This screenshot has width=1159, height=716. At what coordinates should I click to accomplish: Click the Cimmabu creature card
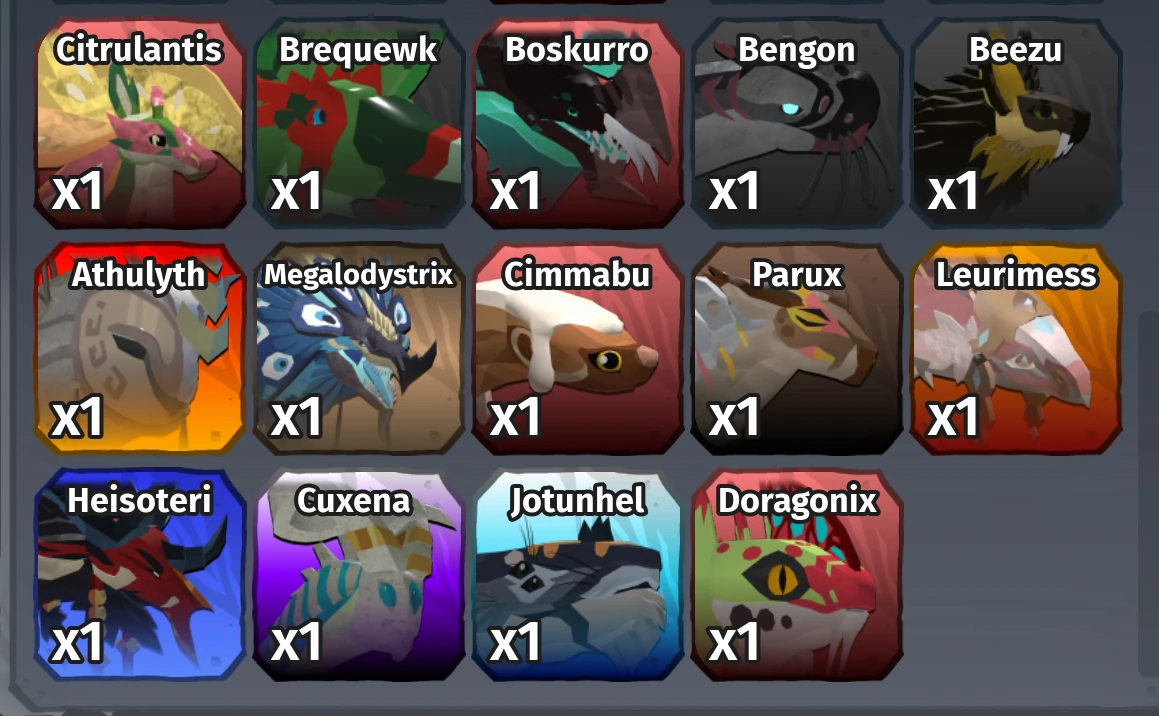point(577,348)
